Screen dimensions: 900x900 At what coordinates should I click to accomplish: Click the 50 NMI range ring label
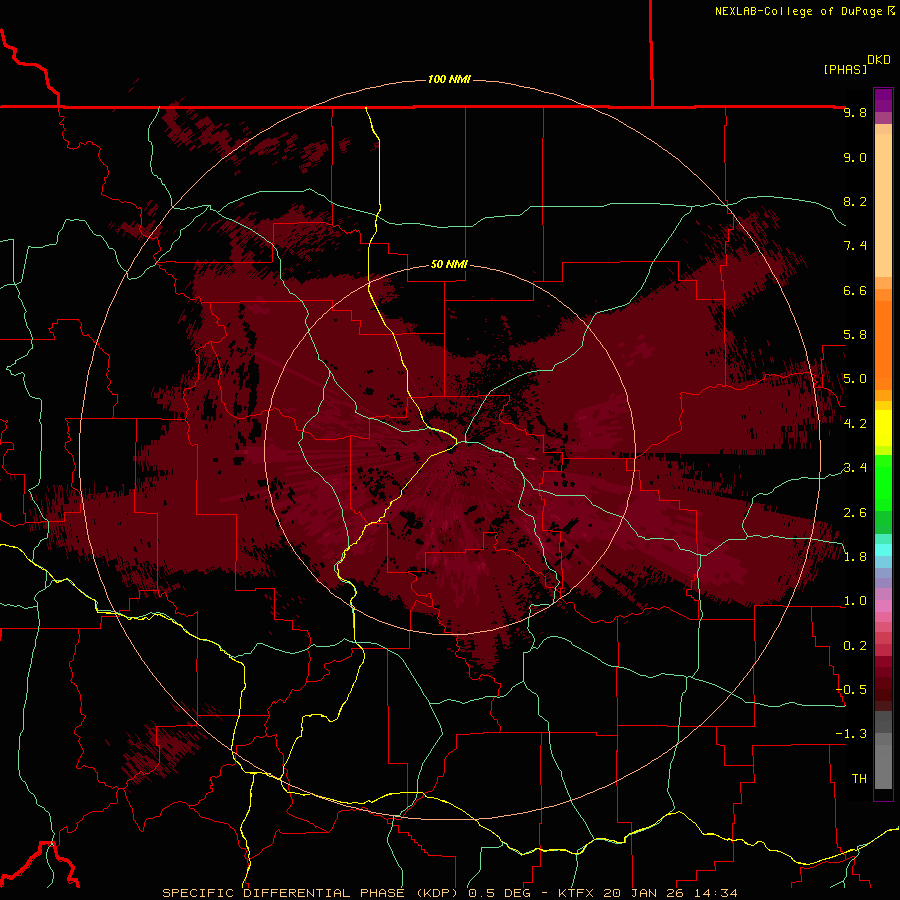coord(449,265)
